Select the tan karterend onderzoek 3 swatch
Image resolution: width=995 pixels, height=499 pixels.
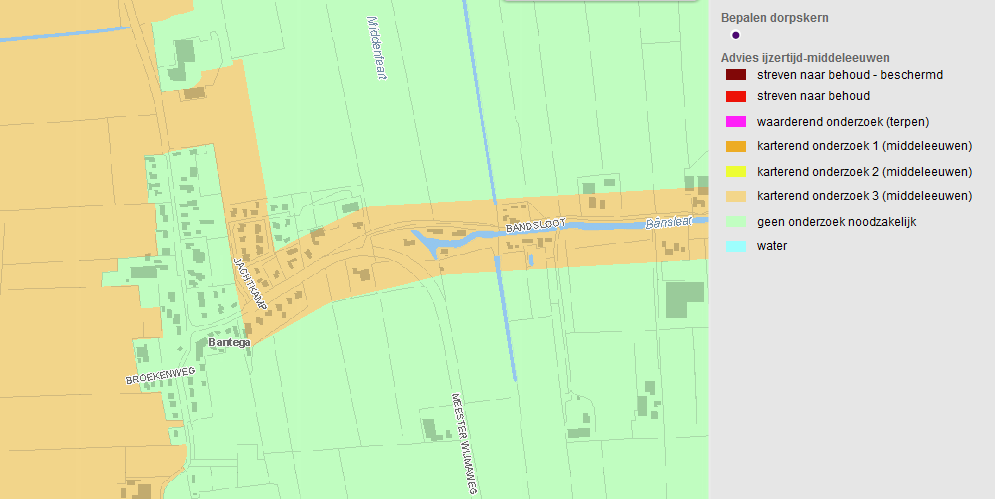pyautogui.click(x=735, y=196)
